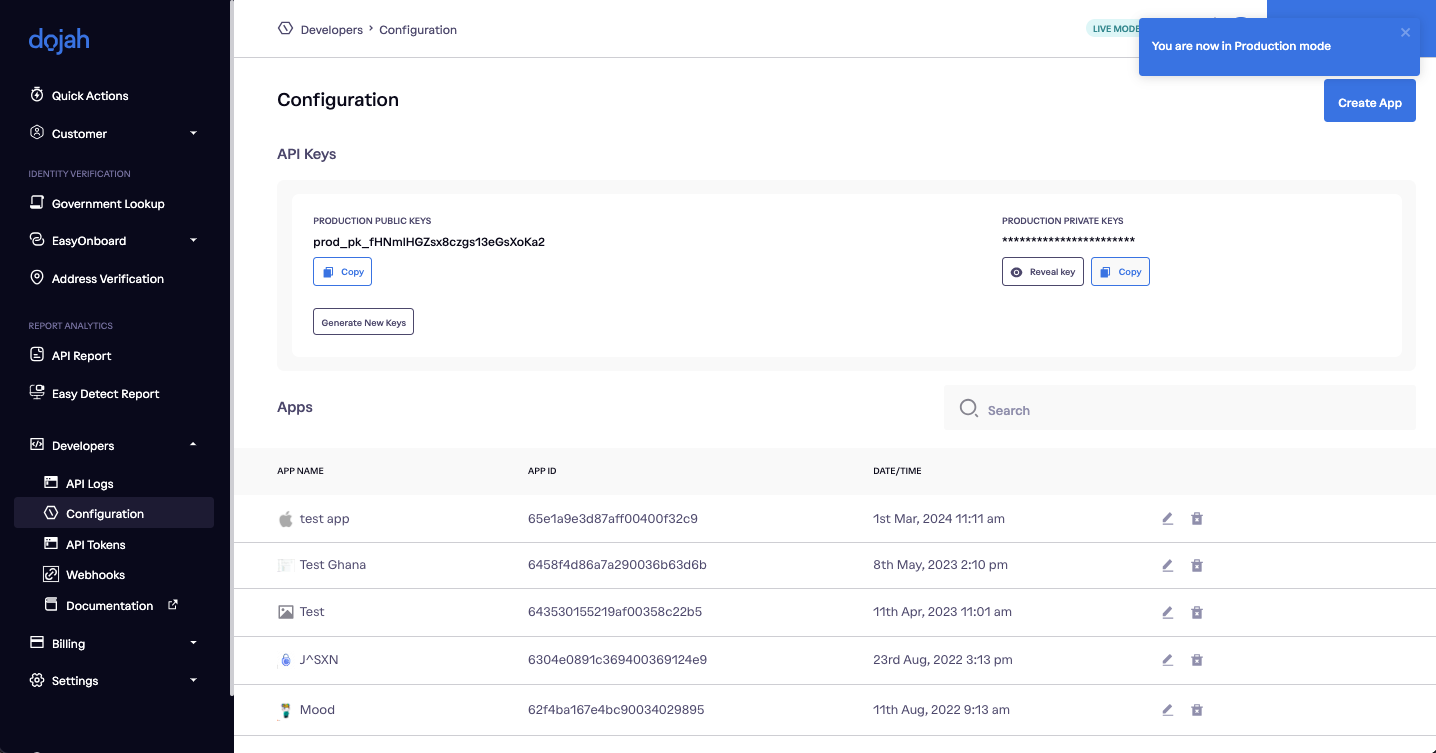Click the API Logs window icon
Screen dimensions: 1436x753
pos(51,482)
